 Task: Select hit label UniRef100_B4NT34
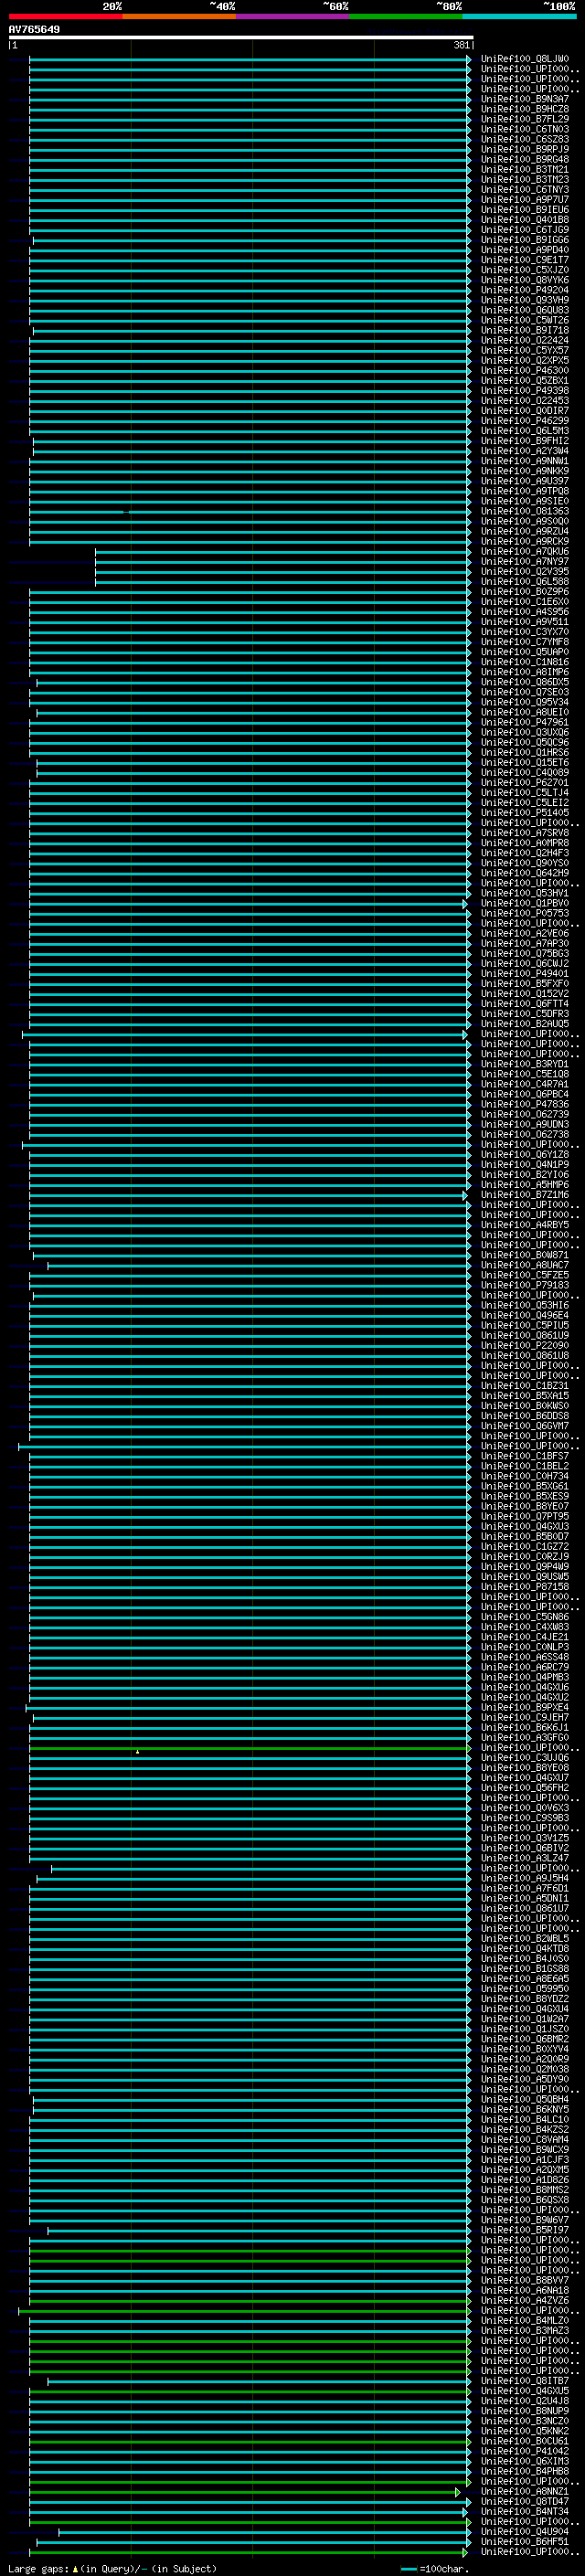524,2512
